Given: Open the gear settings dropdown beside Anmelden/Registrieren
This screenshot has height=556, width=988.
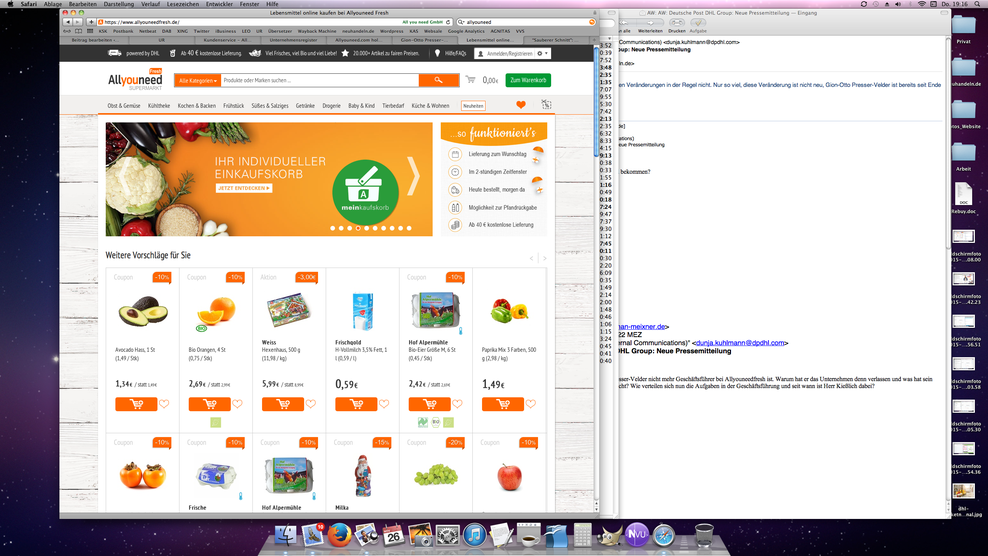Looking at the screenshot, I should tap(542, 54).
